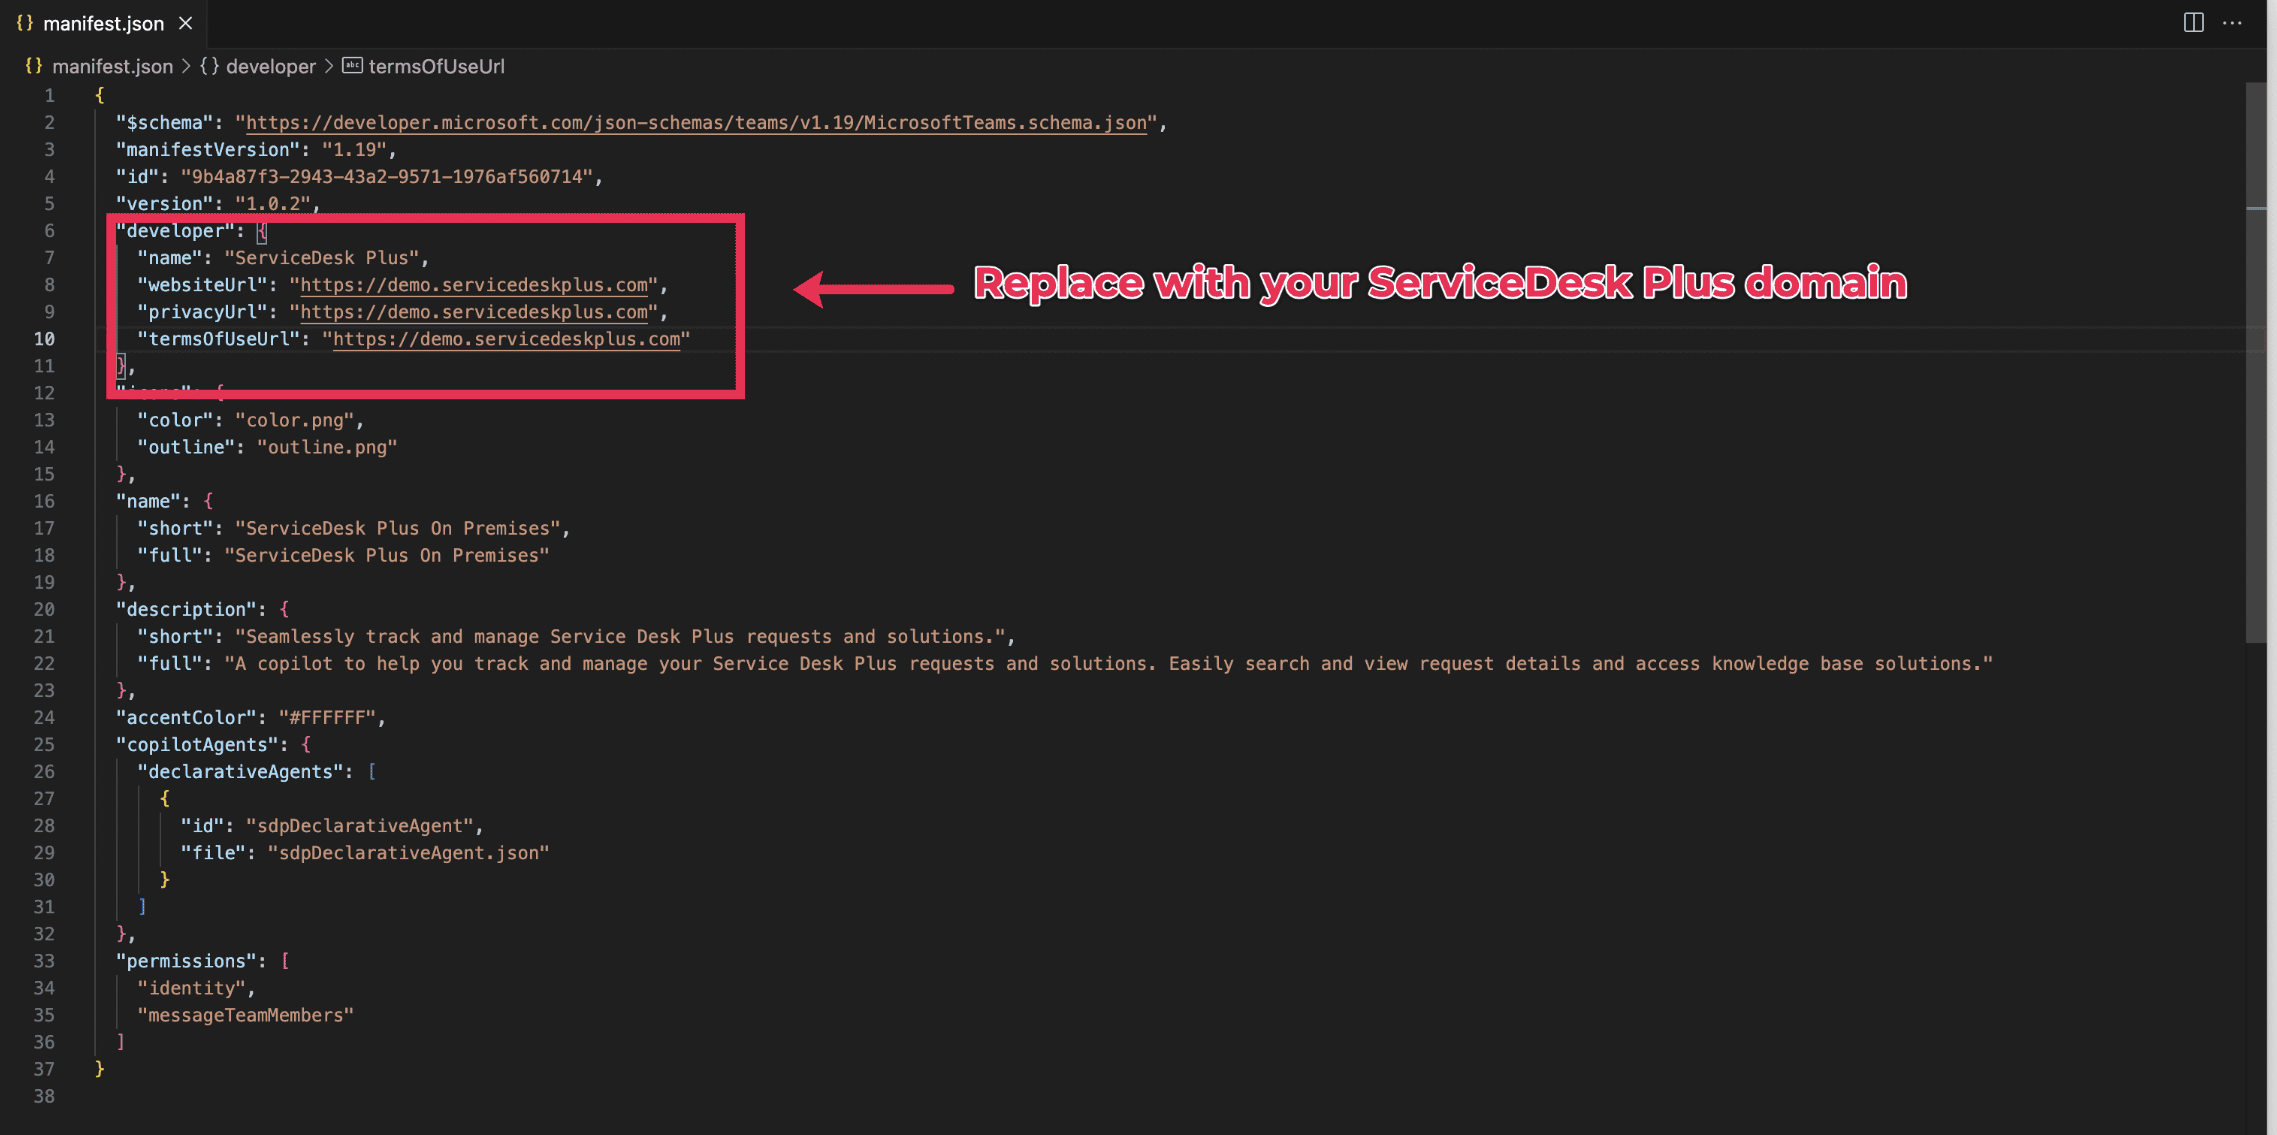Click termsOfUseUrl in the breadcrumb path
This screenshot has width=2277, height=1135.
[x=436, y=66]
